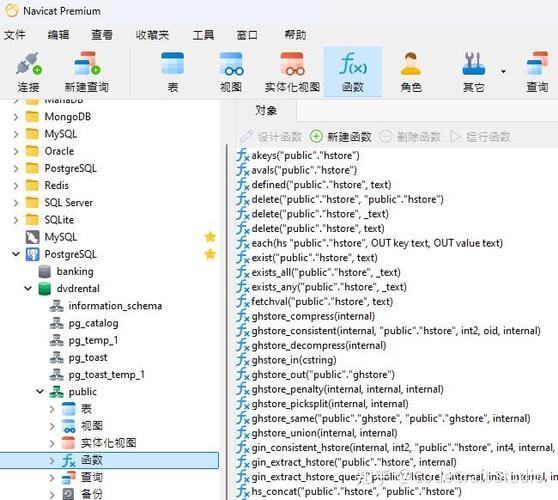Viewport: 558px width, 500px height.
Task: Select function exists_all in list
Action: pyautogui.click(x=326, y=272)
